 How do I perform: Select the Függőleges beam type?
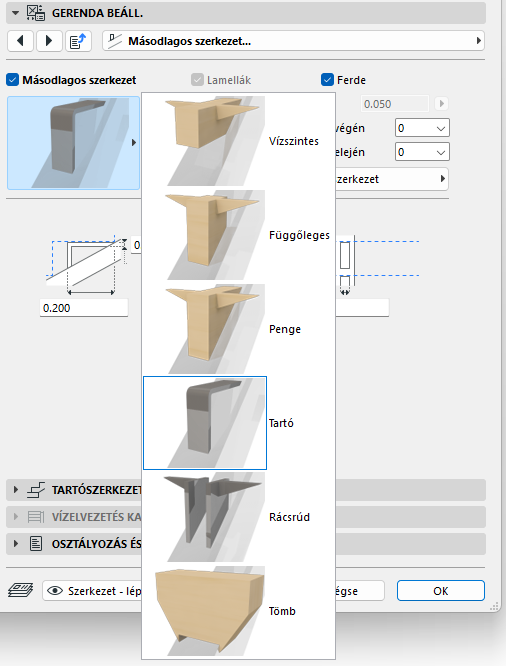(x=238, y=235)
